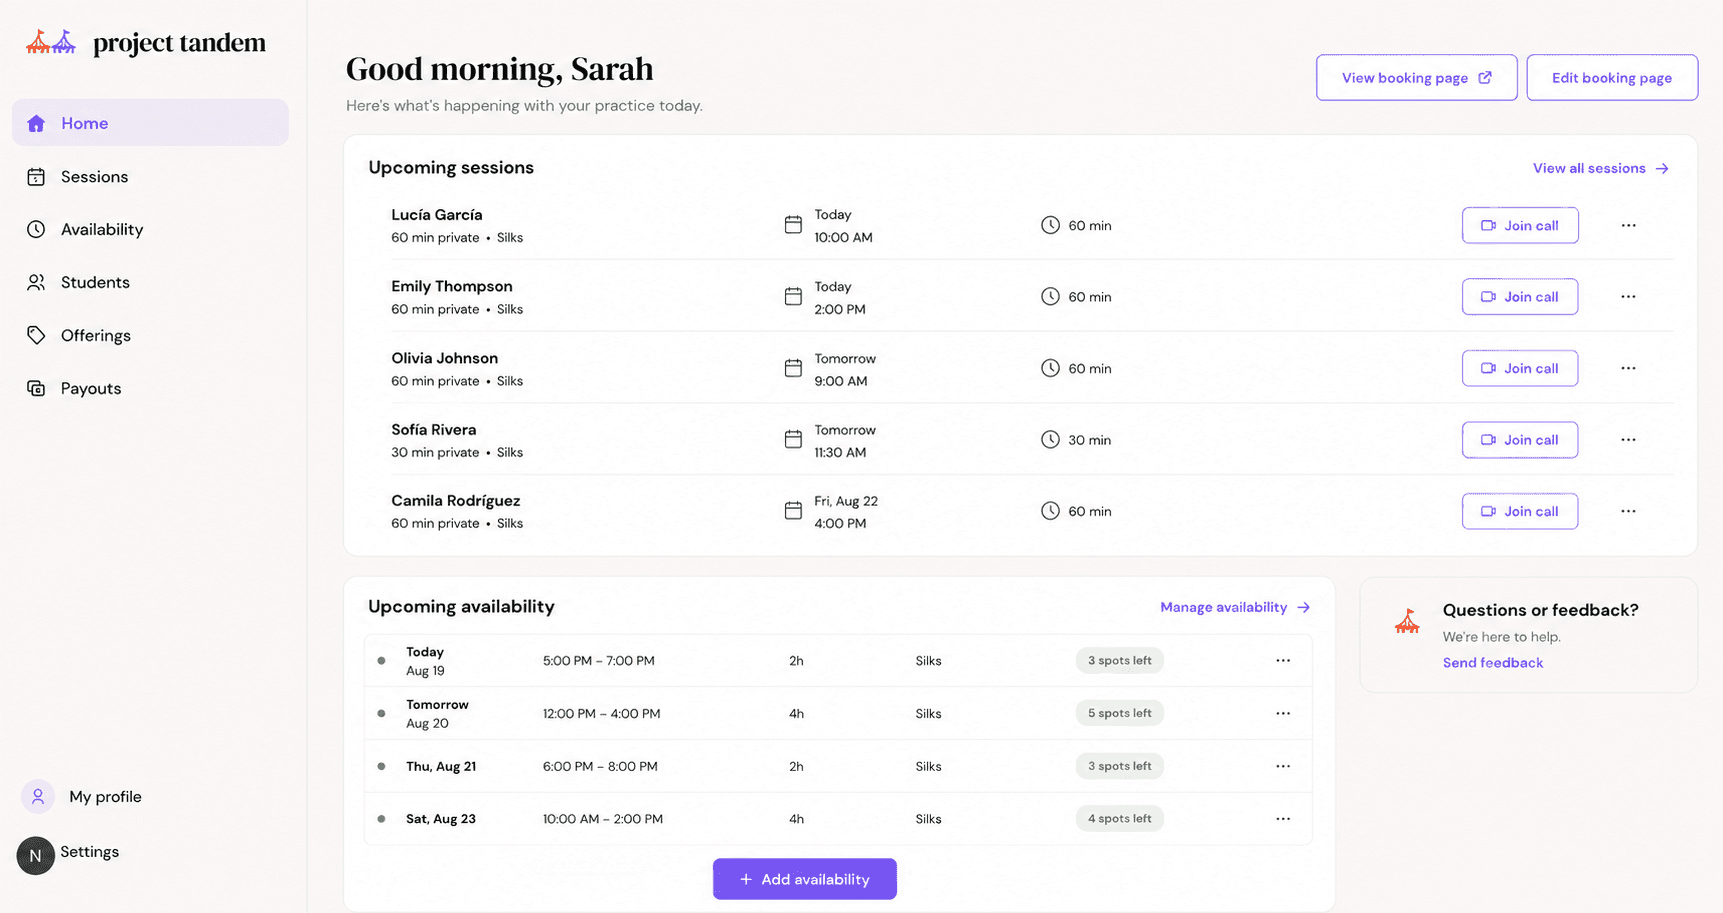Screen dimensions: 1723x913
Task: Join call with Emily Thompson
Action: point(1520,297)
